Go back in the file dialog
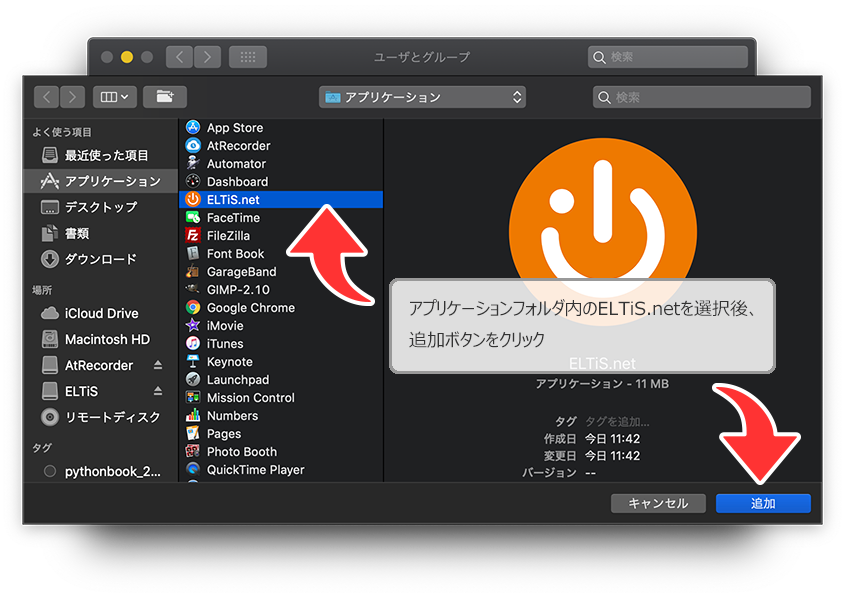 47,97
